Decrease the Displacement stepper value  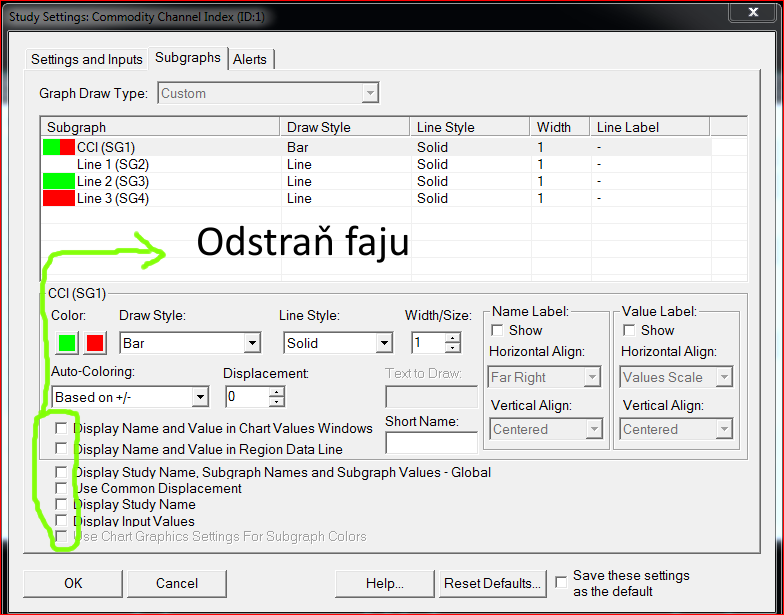click(x=276, y=402)
